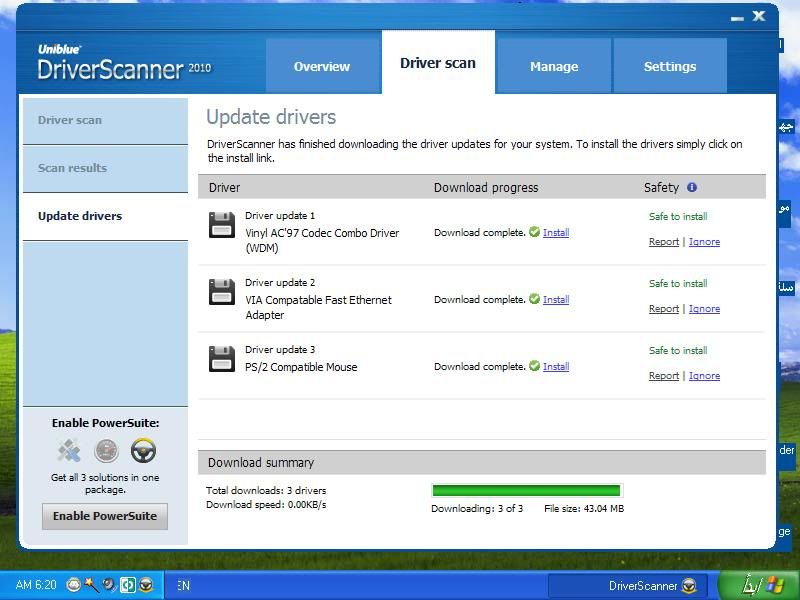Click the magic wand tray icon
Image resolution: width=800 pixels, height=600 pixels.
(x=91, y=584)
